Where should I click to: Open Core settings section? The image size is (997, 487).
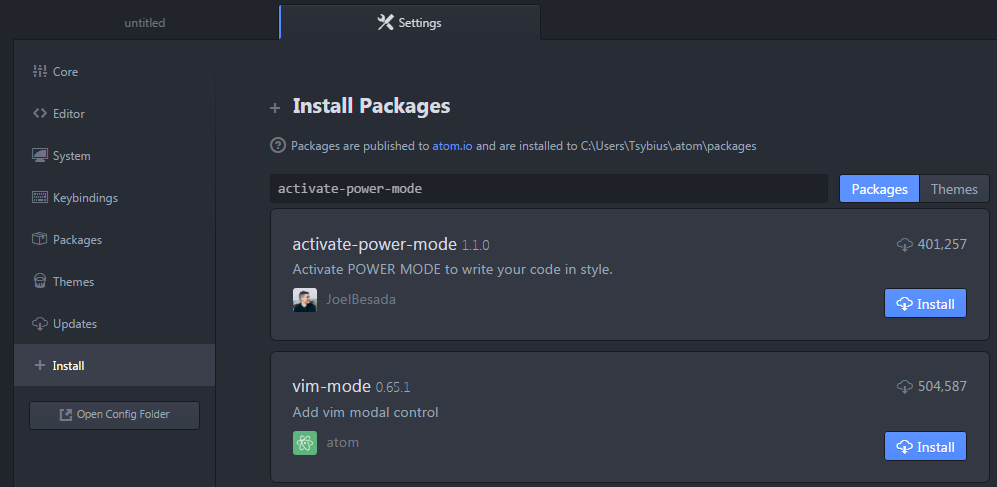pyautogui.click(x=114, y=72)
